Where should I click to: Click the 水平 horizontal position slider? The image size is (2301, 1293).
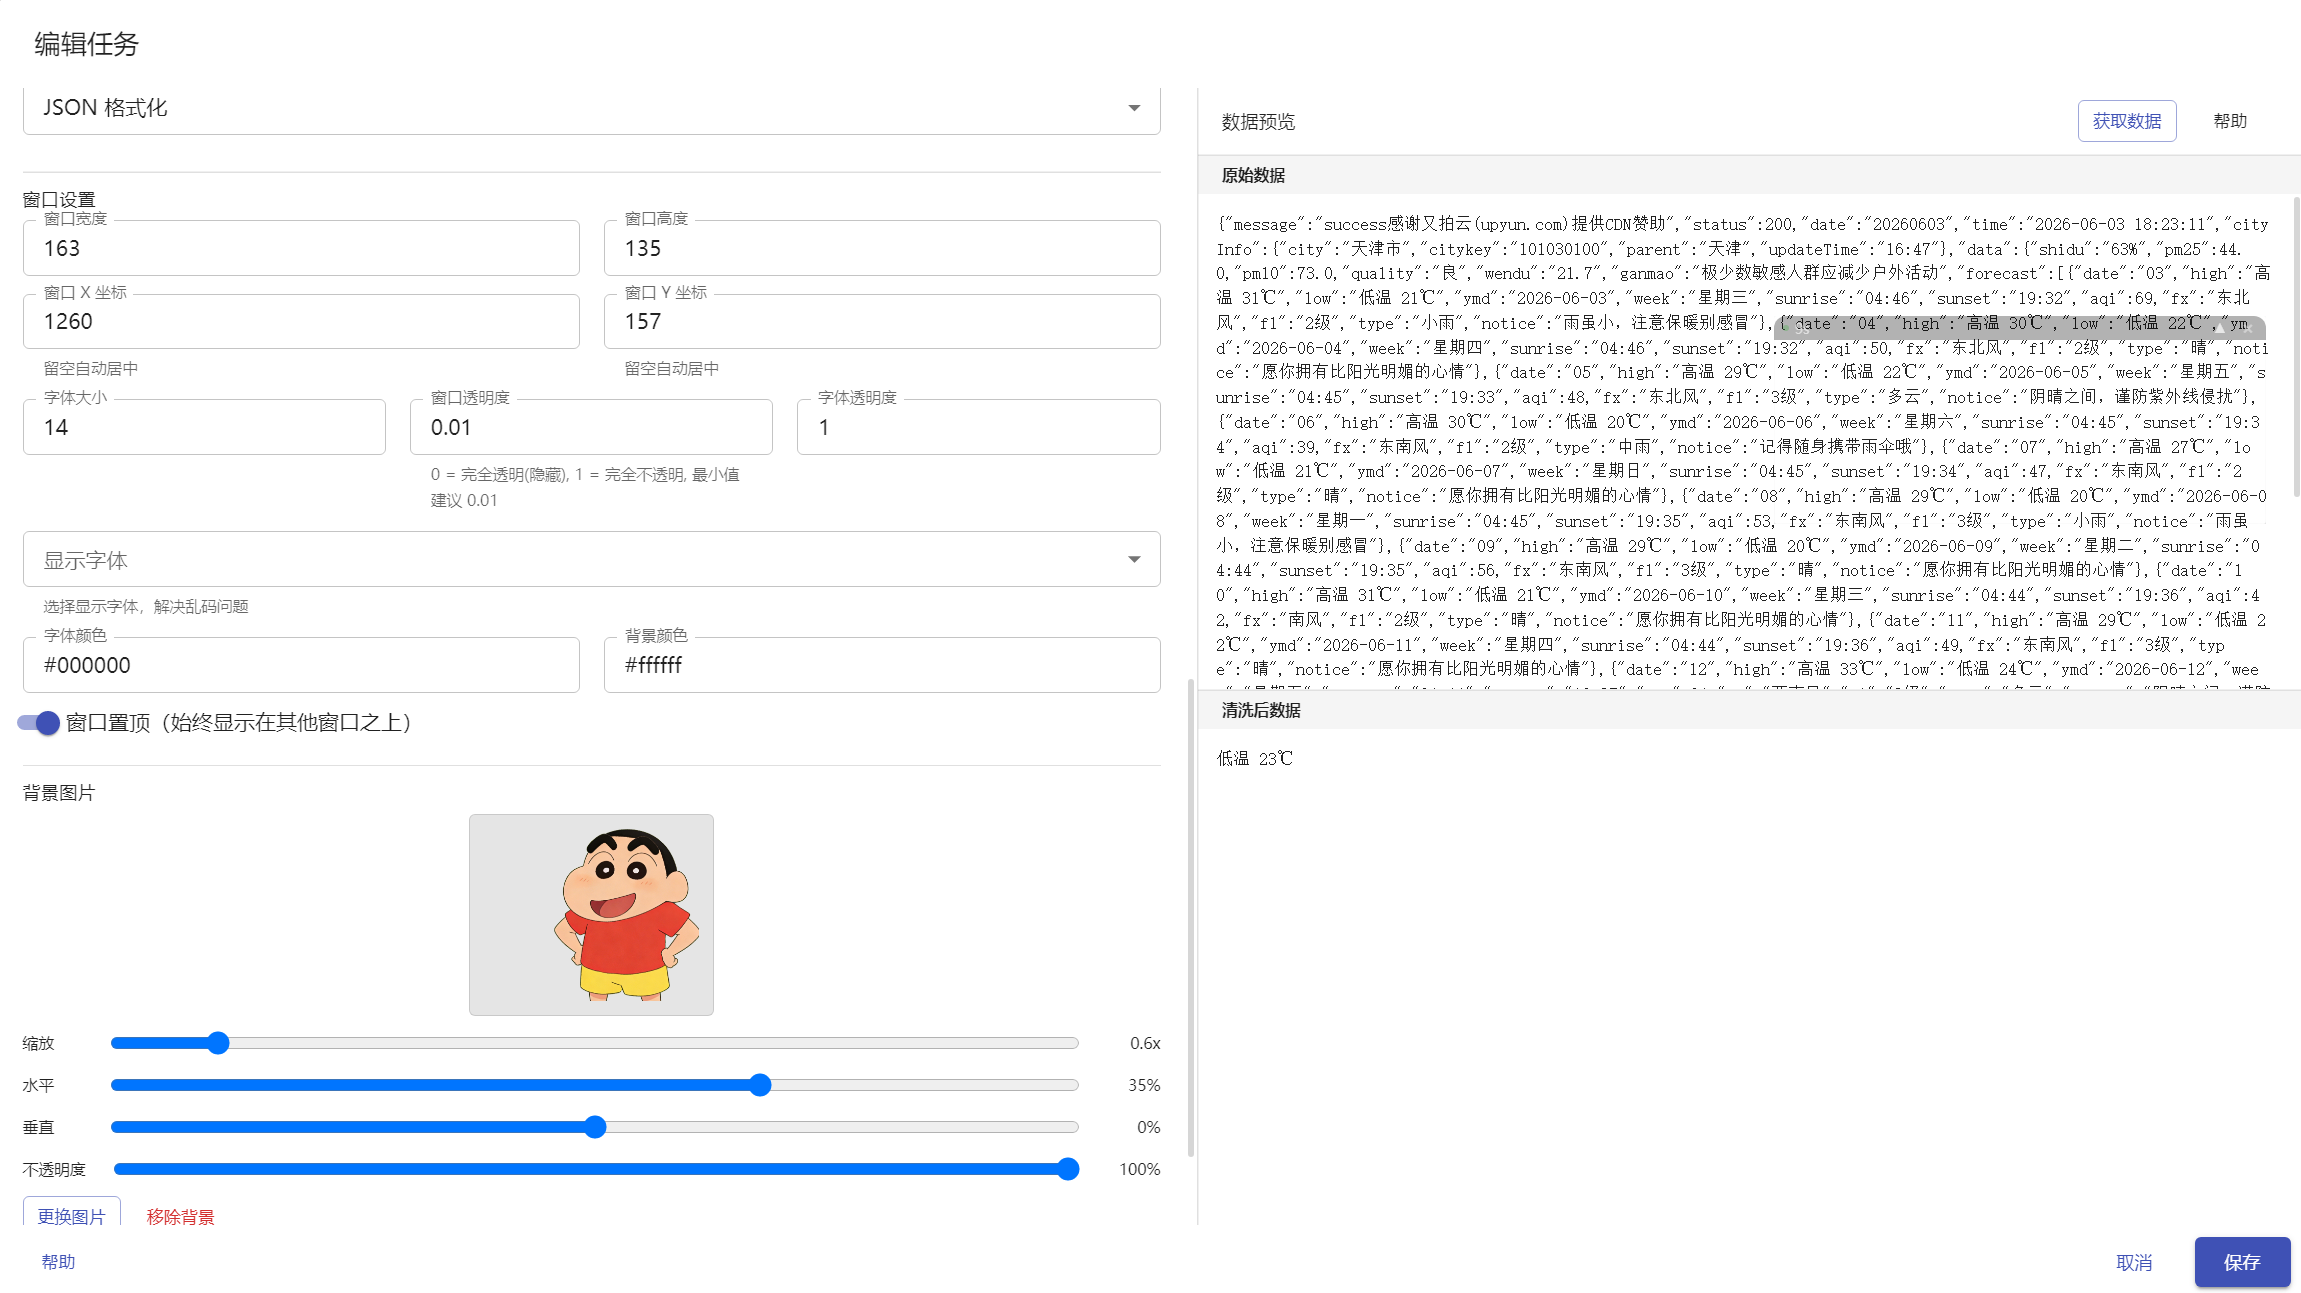coord(595,1085)
